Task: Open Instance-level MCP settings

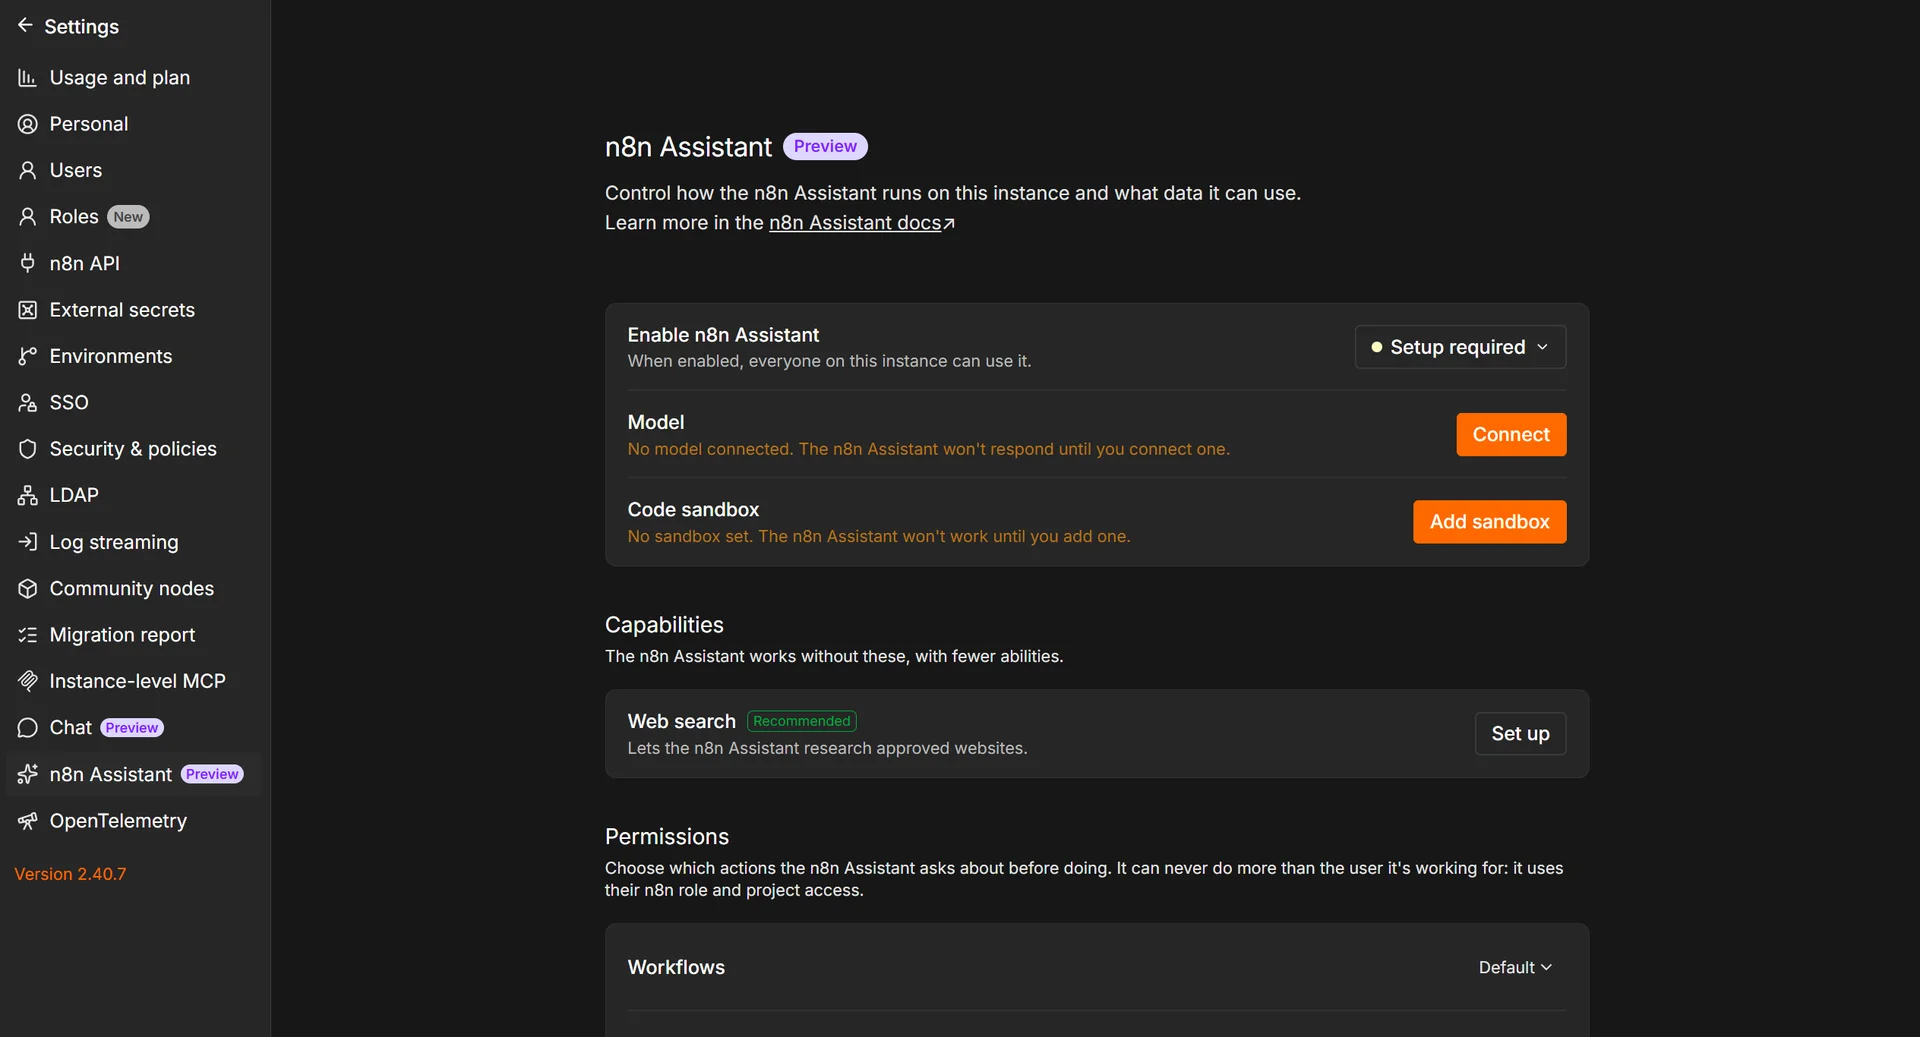Action: [x=134, y=681]
